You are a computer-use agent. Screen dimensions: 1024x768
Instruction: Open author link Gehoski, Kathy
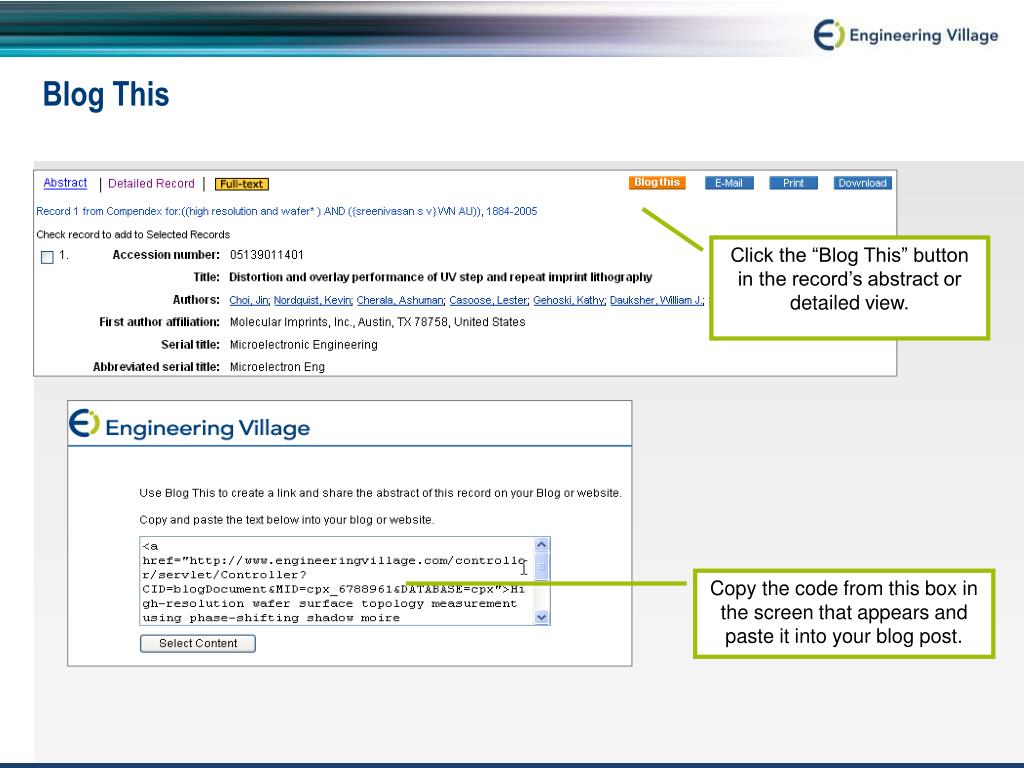click(x=569, y=300)
